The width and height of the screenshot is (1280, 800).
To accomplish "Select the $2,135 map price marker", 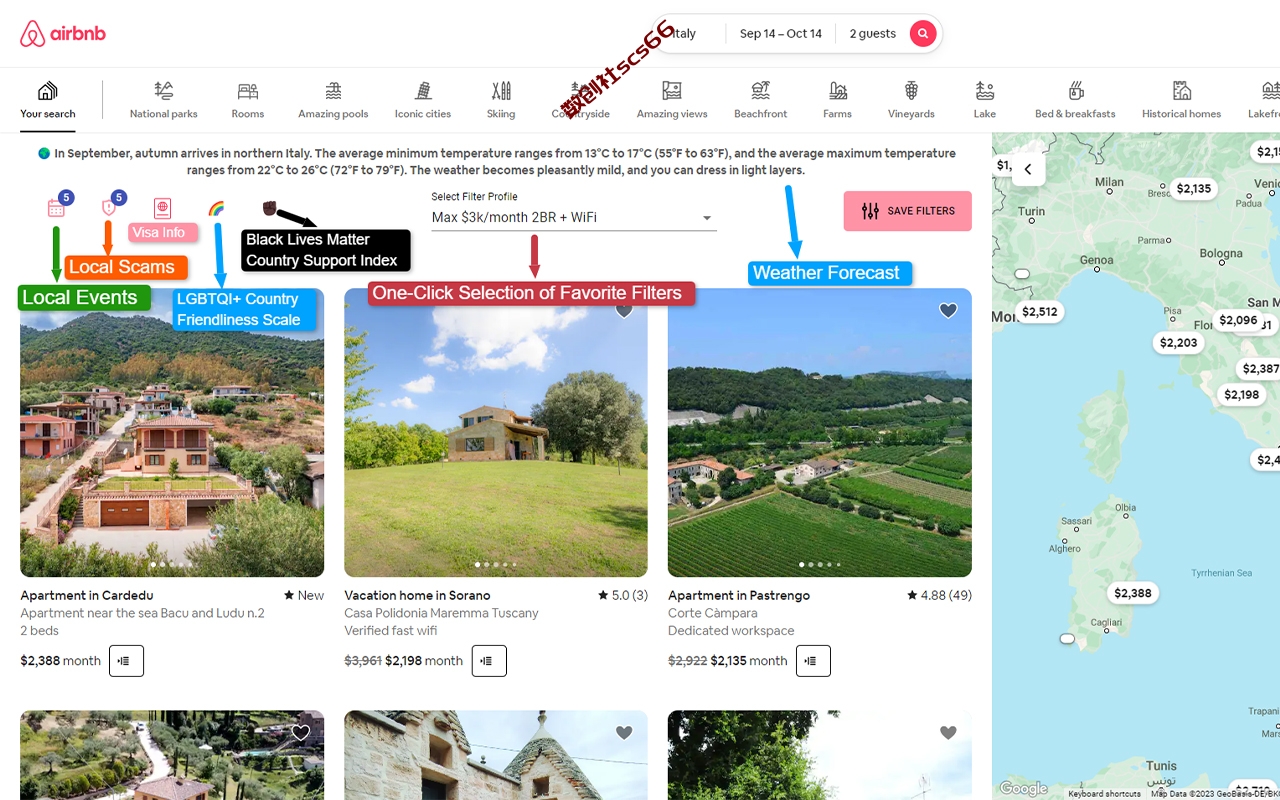I will (1194, 188).
